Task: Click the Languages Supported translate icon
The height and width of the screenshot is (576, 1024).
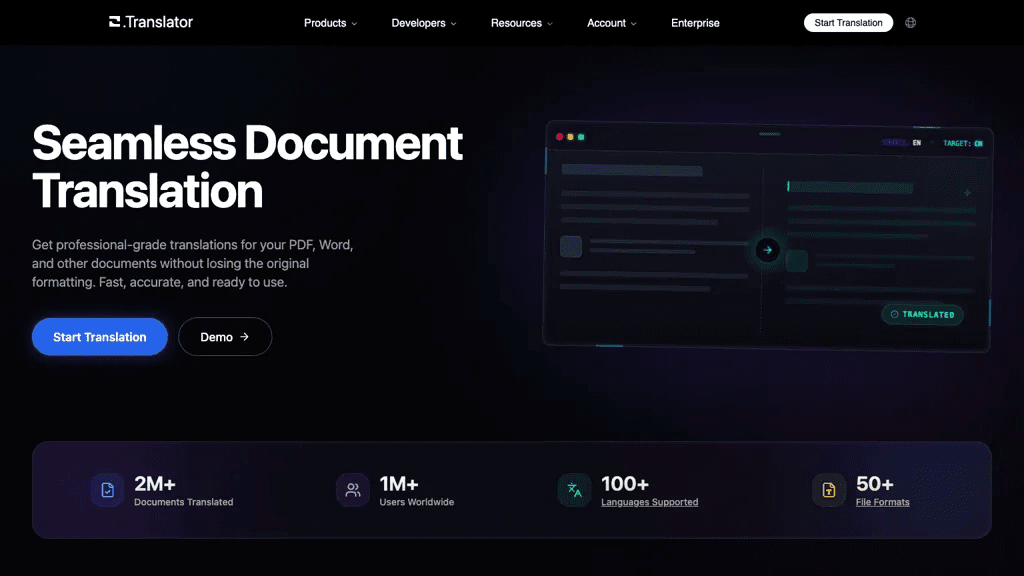Action: 575,490
